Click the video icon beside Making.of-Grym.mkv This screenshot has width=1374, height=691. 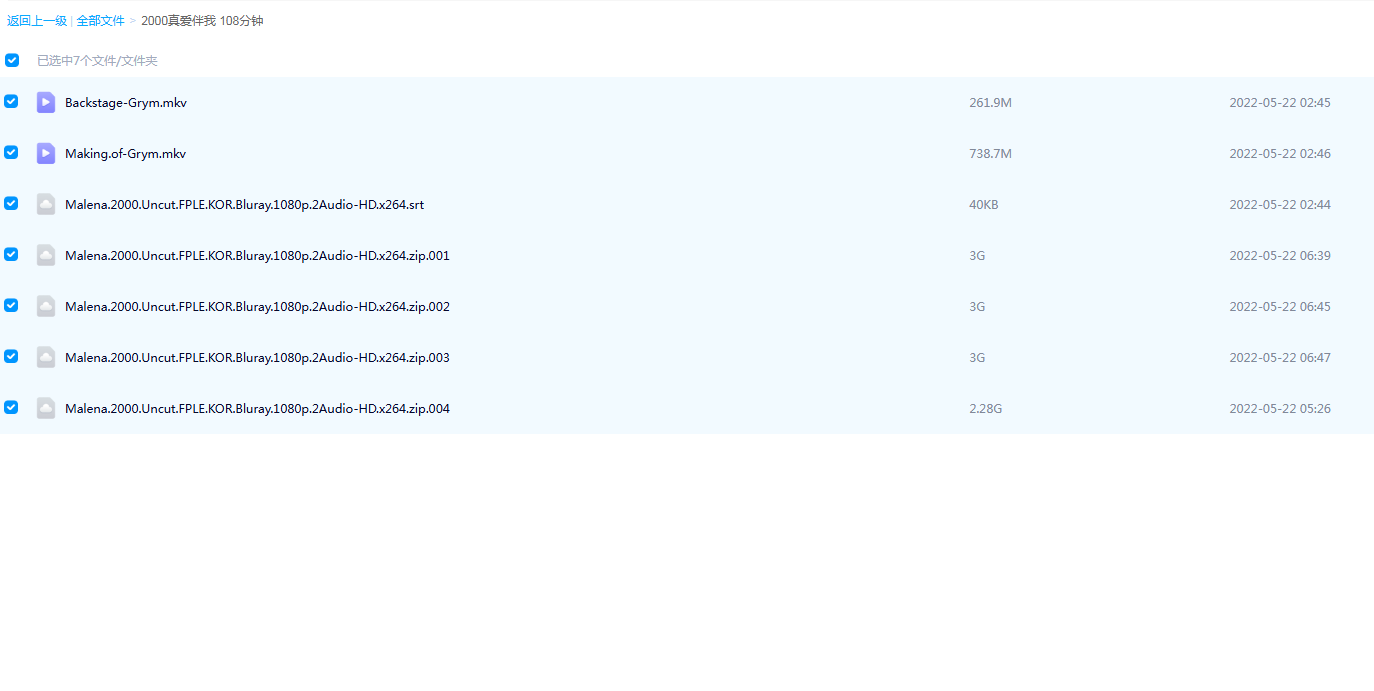pyautogui.click(x=46, y=153)
